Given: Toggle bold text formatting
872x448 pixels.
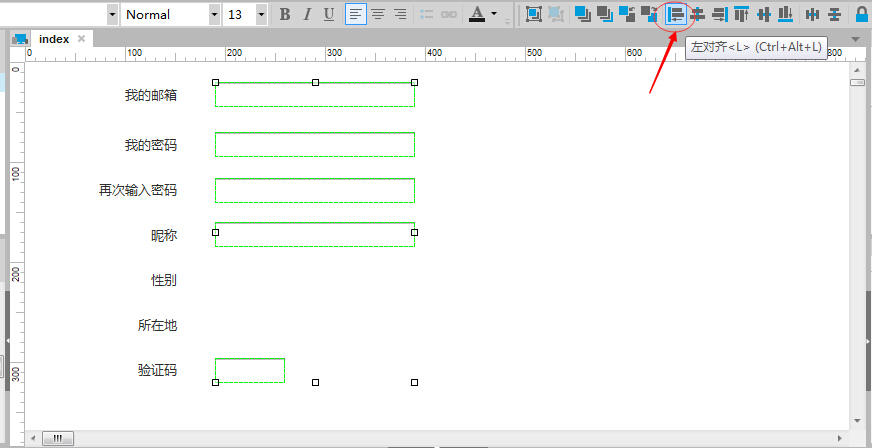Looking at the screenshot, I should (285, 14).
